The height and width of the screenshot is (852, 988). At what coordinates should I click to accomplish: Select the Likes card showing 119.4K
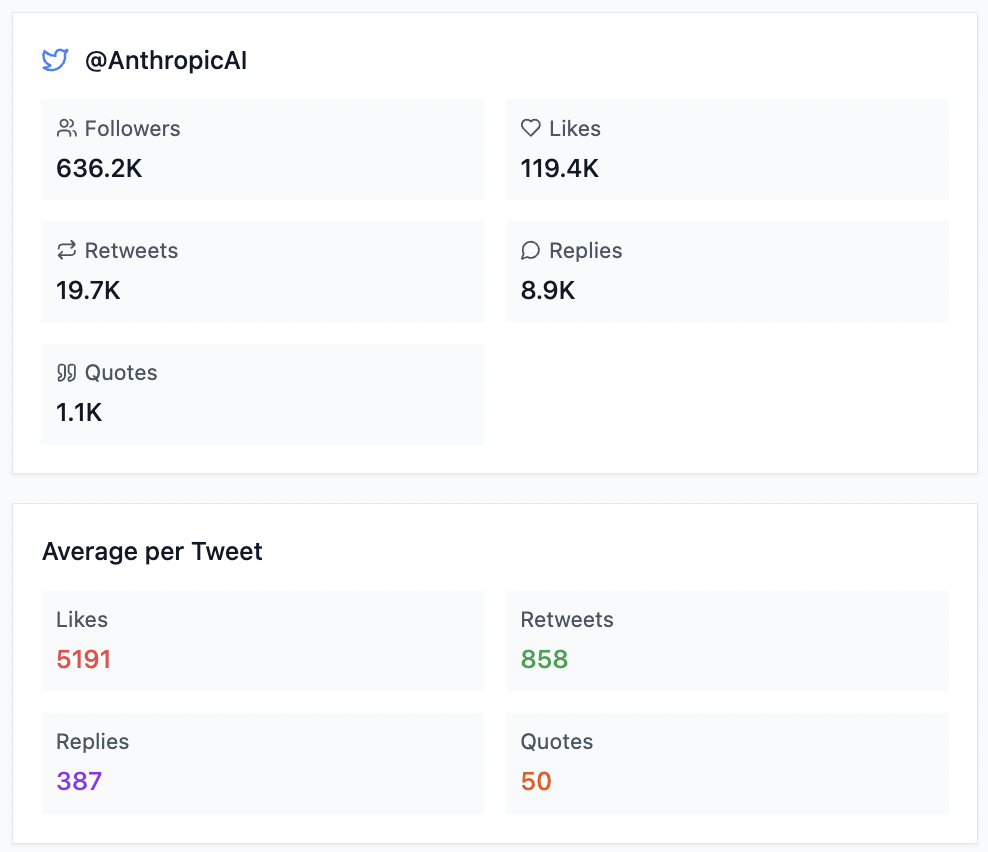pos(727,148)
